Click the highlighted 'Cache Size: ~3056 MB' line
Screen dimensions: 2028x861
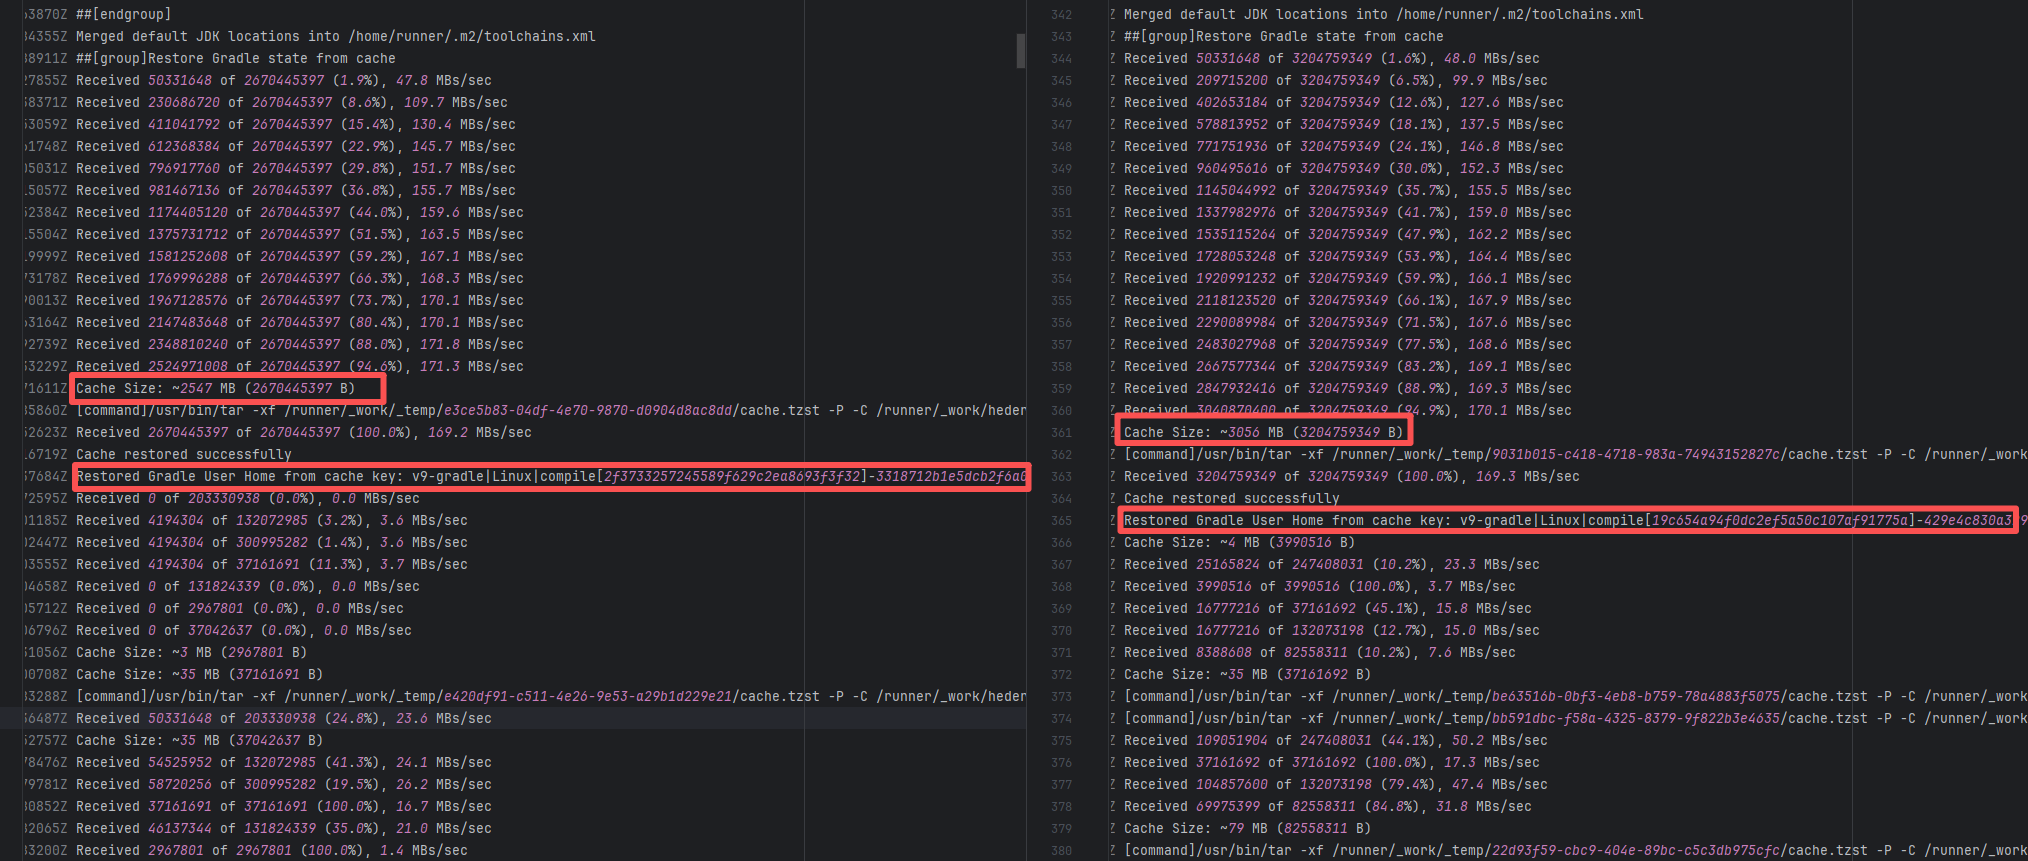[1262, 433]
